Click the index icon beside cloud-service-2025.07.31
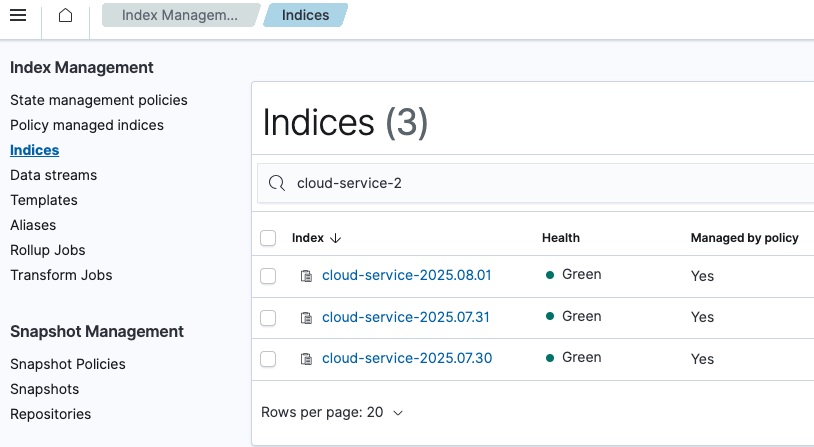The image size is (814, 447). coord(307,317)
